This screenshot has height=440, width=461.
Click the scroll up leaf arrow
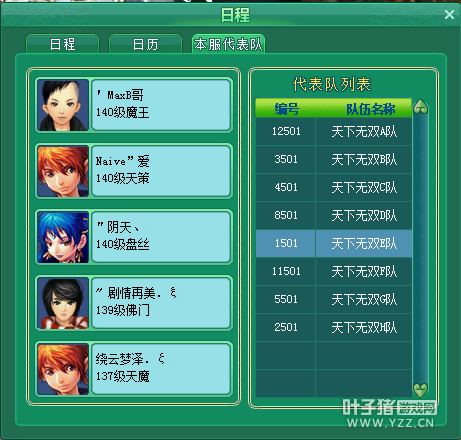point(420,107)
